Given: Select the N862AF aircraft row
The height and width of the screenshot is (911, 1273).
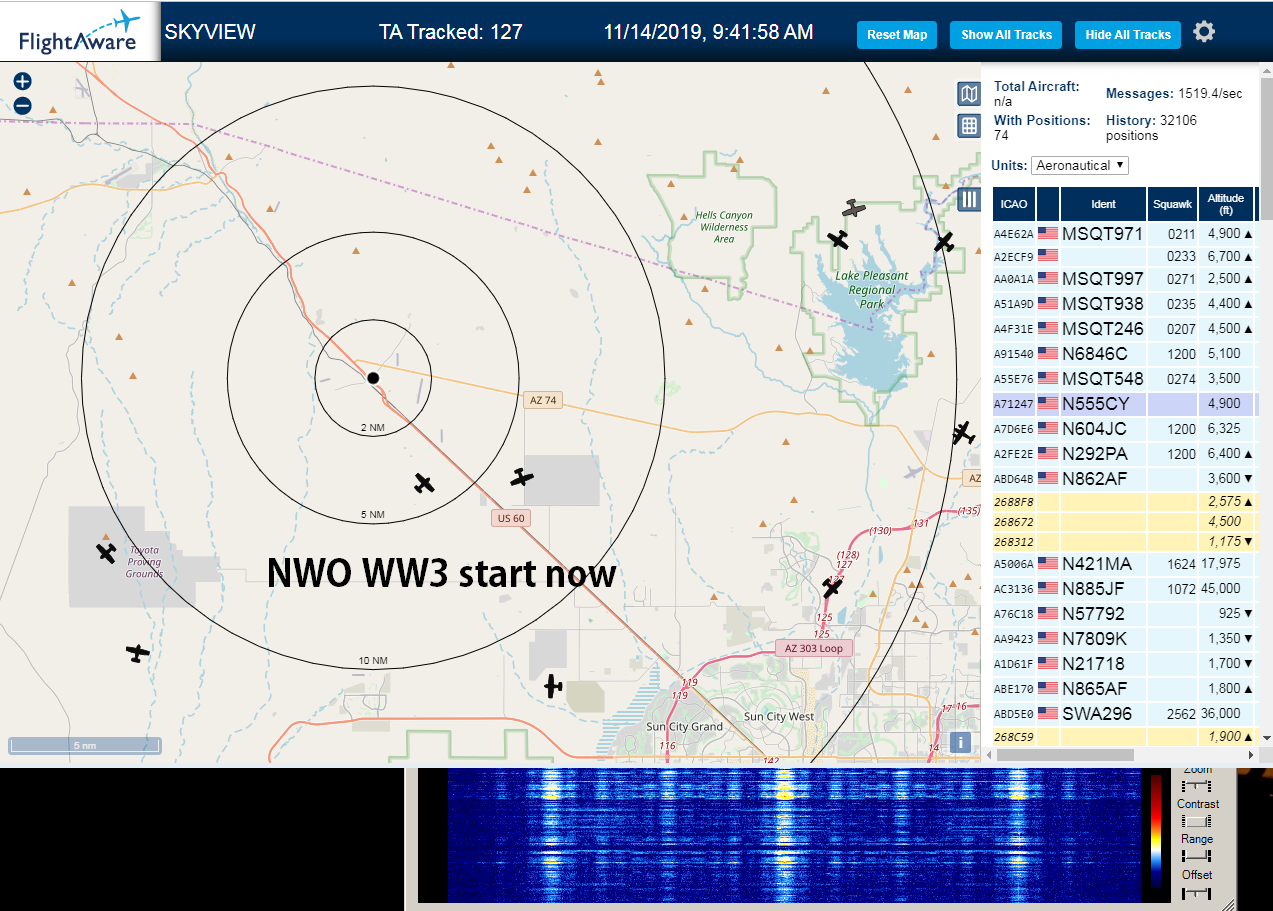Looking at the screenshot, I should click(1124, 478).
